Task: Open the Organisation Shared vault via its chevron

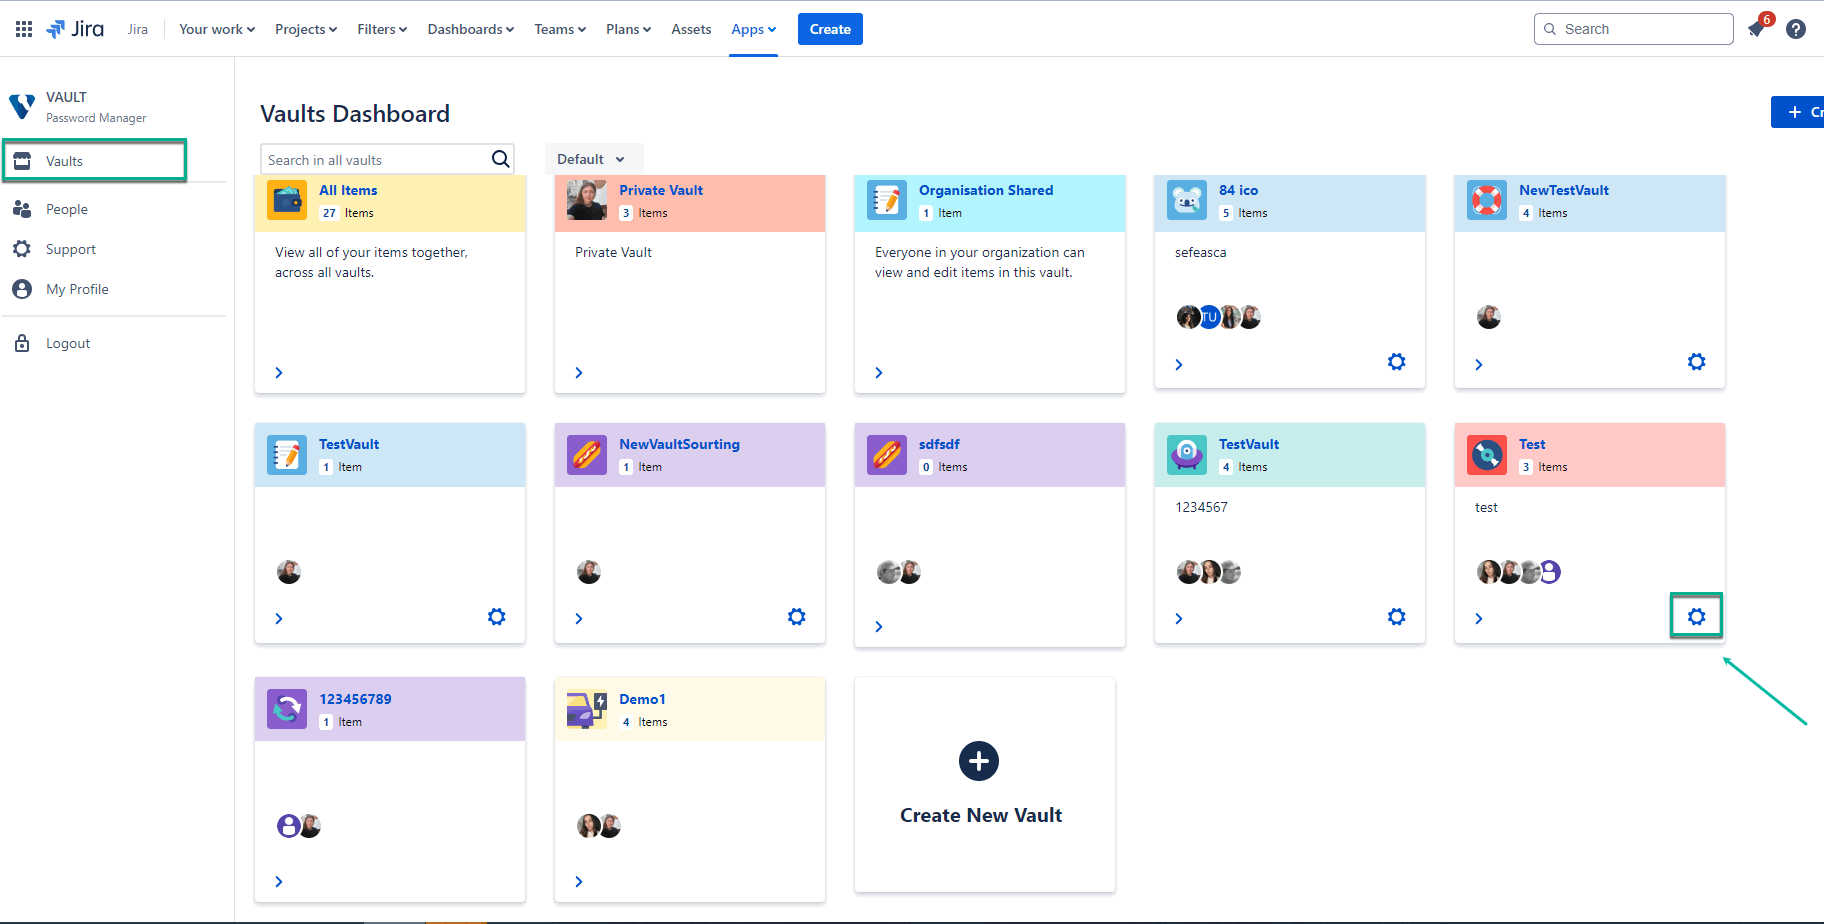Action: point(878,372)
